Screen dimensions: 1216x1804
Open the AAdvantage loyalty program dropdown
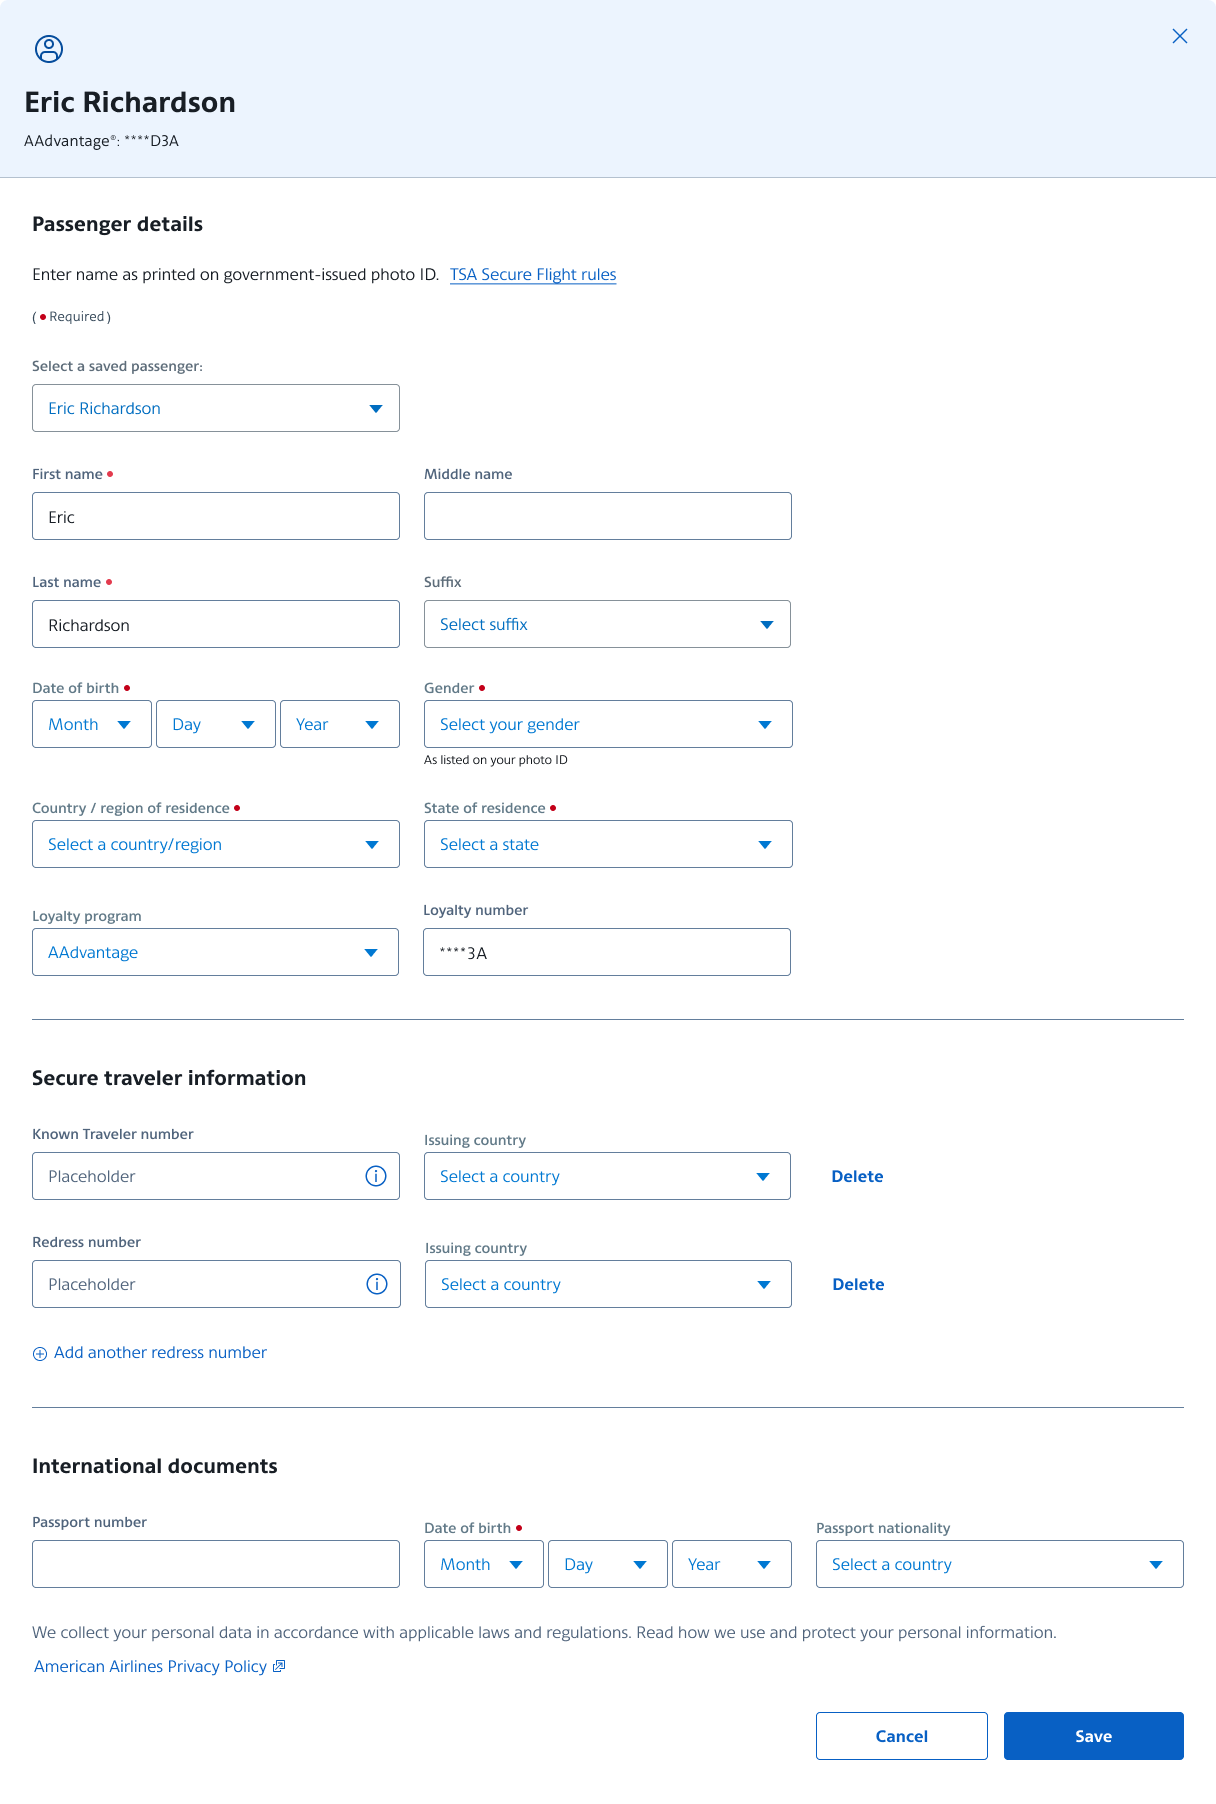click(215, 952)
